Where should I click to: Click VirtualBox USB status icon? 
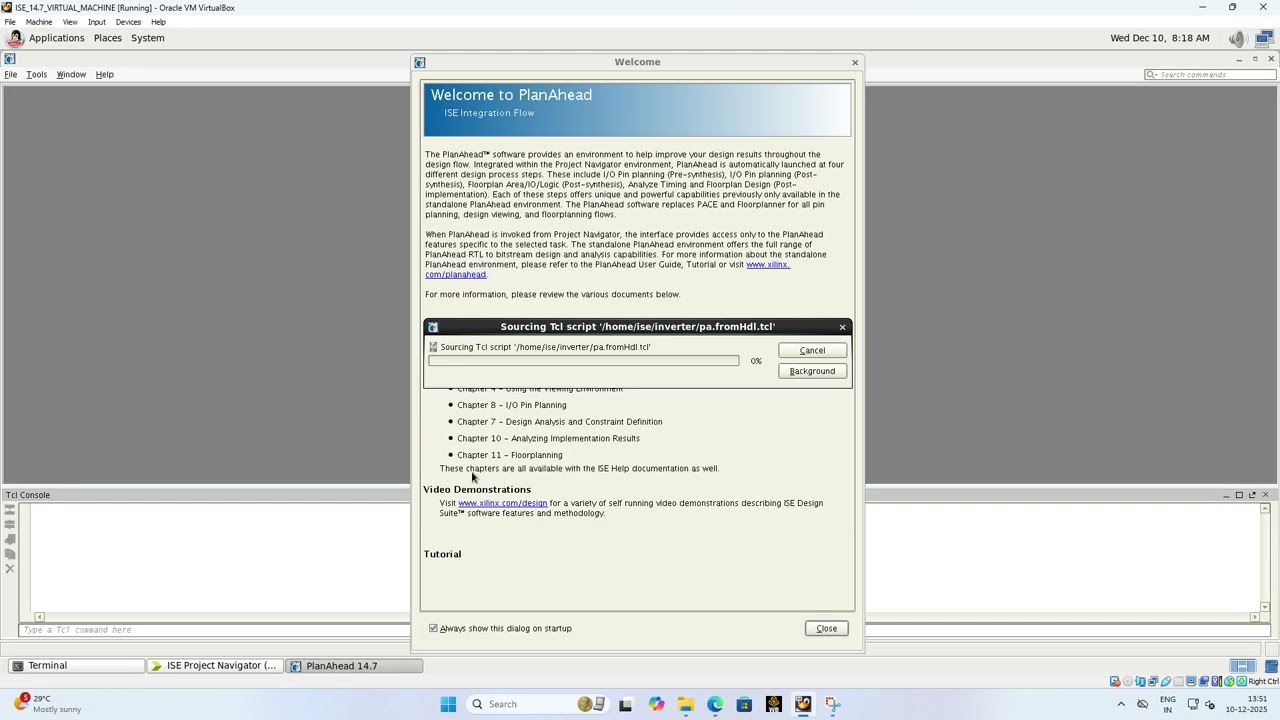pyautogui.click(x=1166, y=682)
